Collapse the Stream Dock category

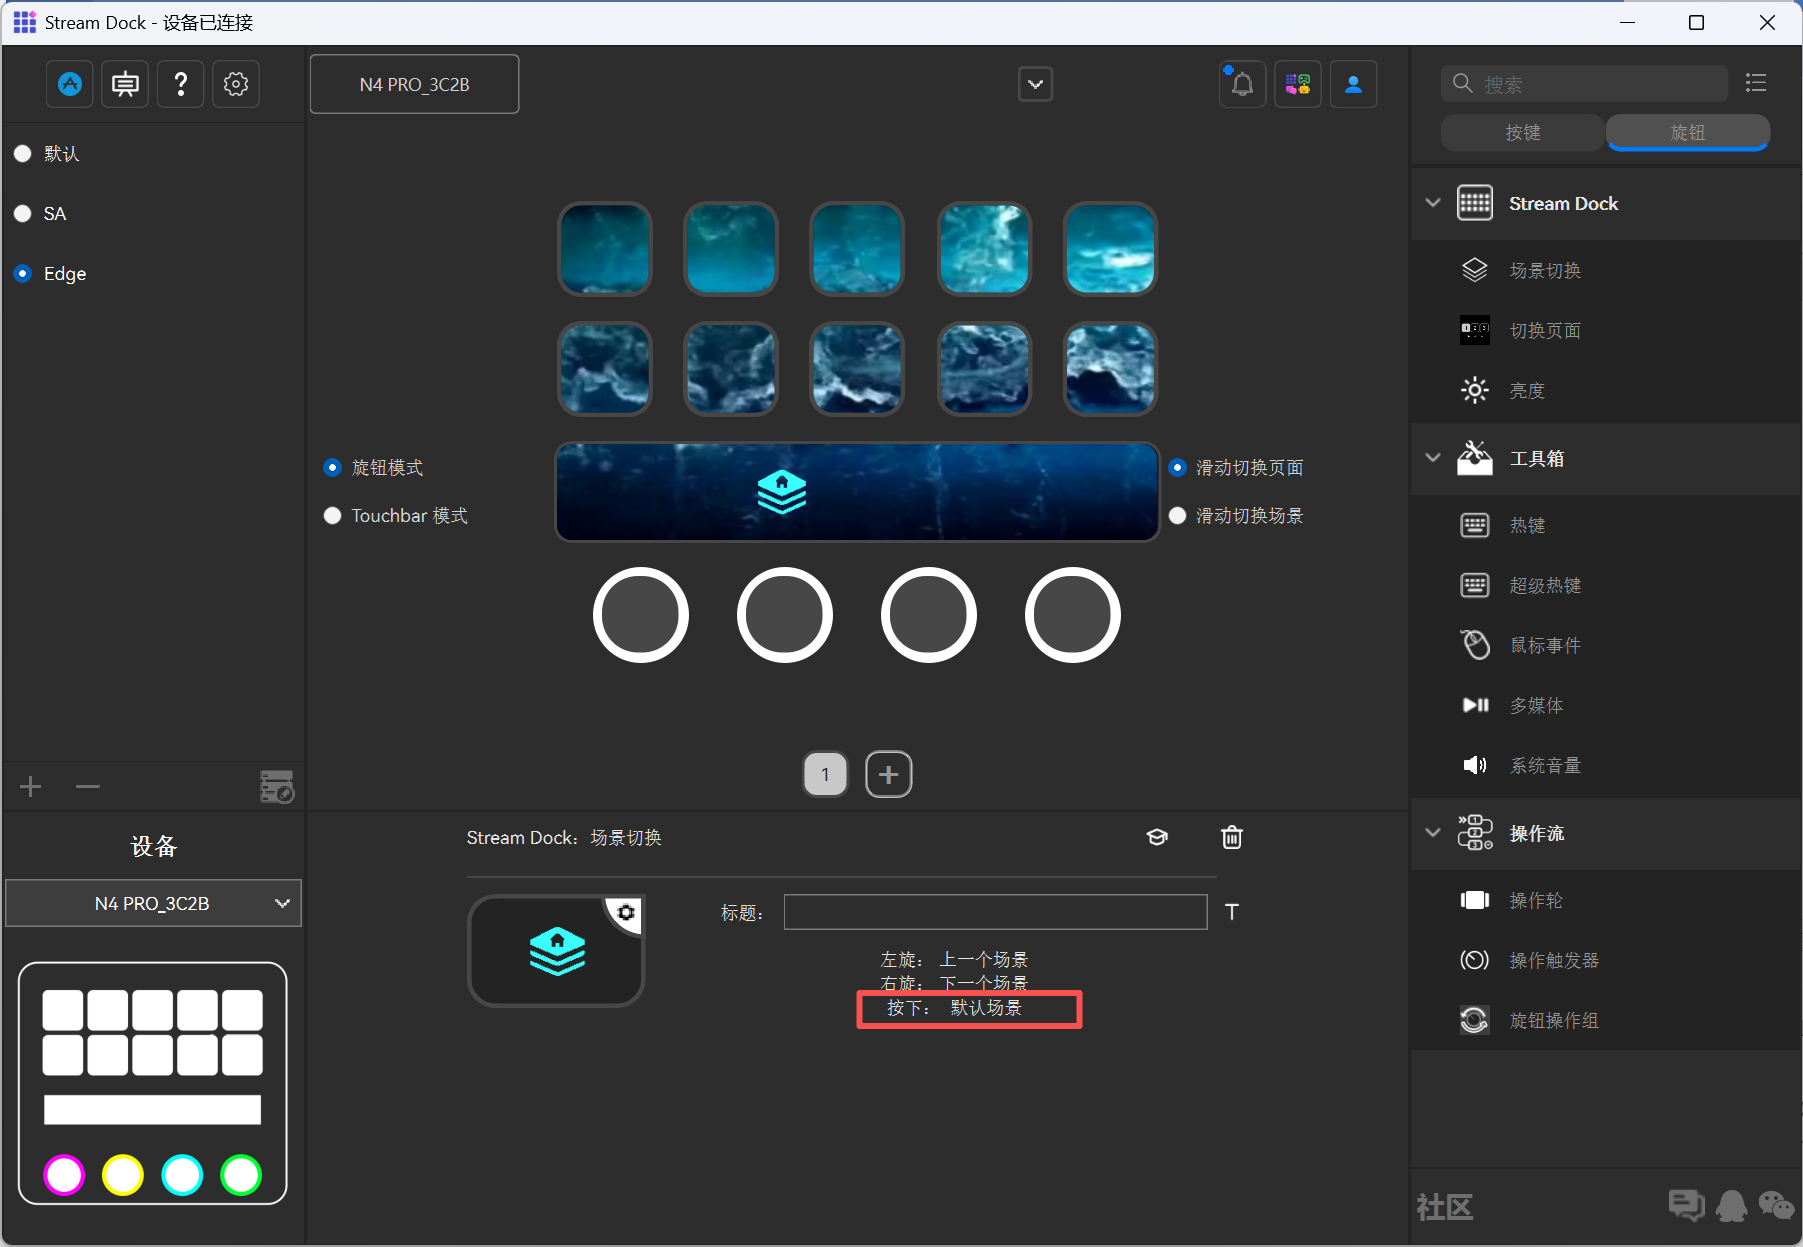(x=1433, y=203)
